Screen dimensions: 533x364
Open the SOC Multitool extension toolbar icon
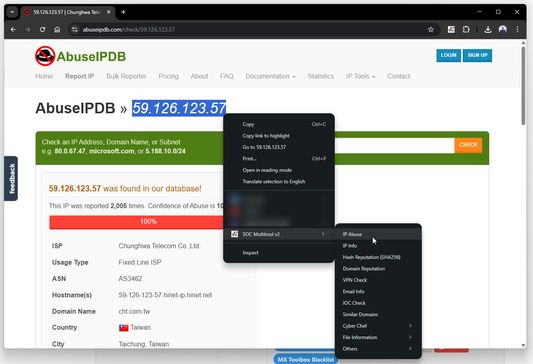pyautogui.click(x=451, y=30)
